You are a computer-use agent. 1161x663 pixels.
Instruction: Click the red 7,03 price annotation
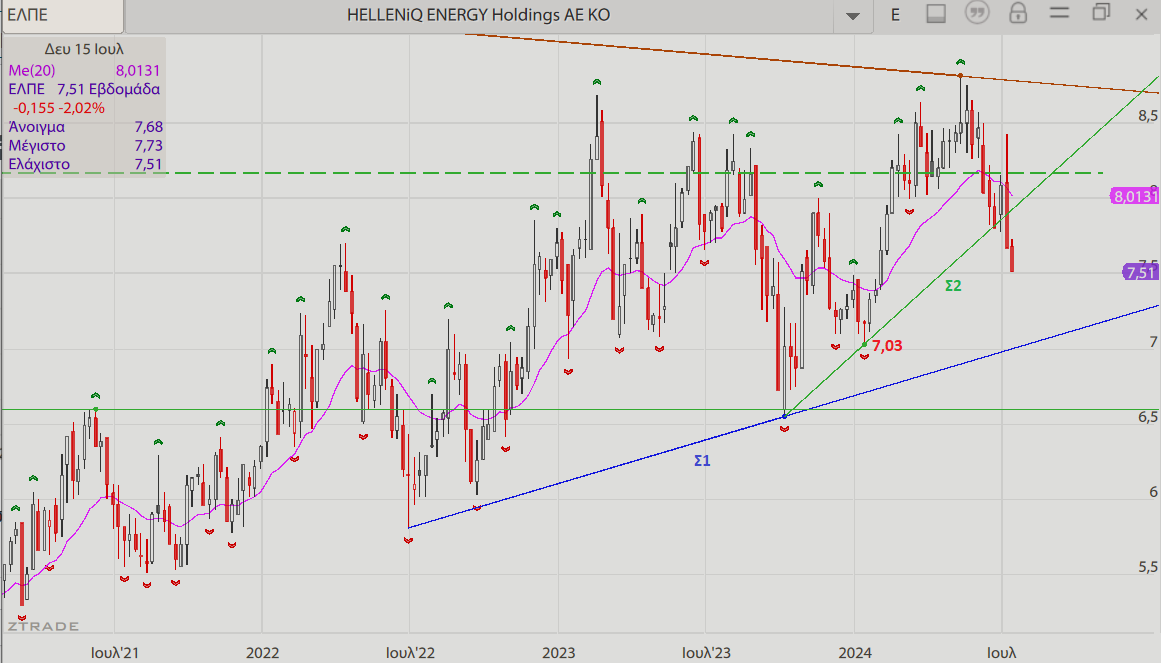[887, 346]
